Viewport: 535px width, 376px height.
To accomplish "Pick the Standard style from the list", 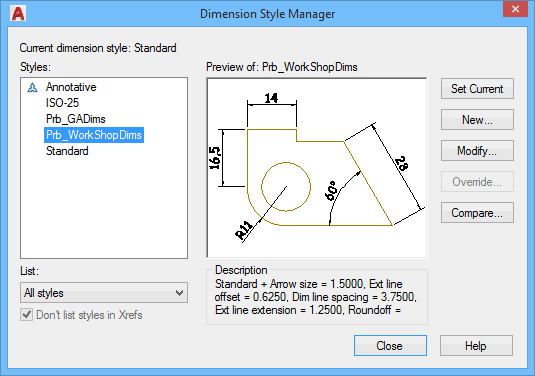I will click(67, 151).
